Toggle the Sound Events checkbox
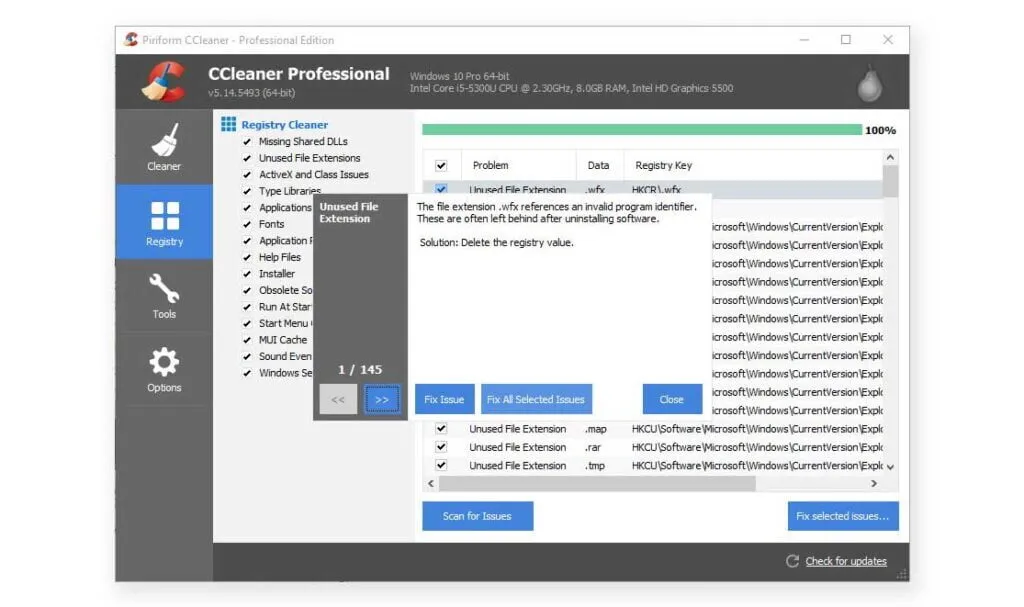This screenshot has width=1024, height=607. tap(247, 357)
